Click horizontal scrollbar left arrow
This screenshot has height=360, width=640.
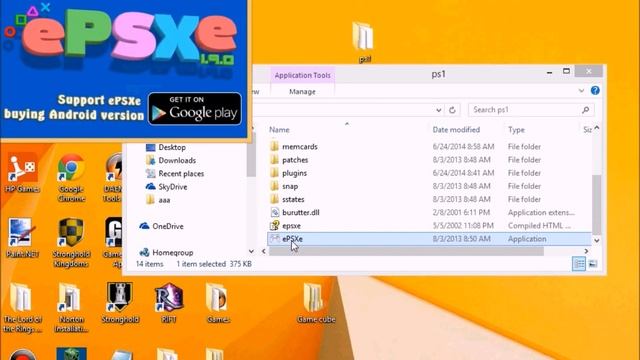click(264, 251)
